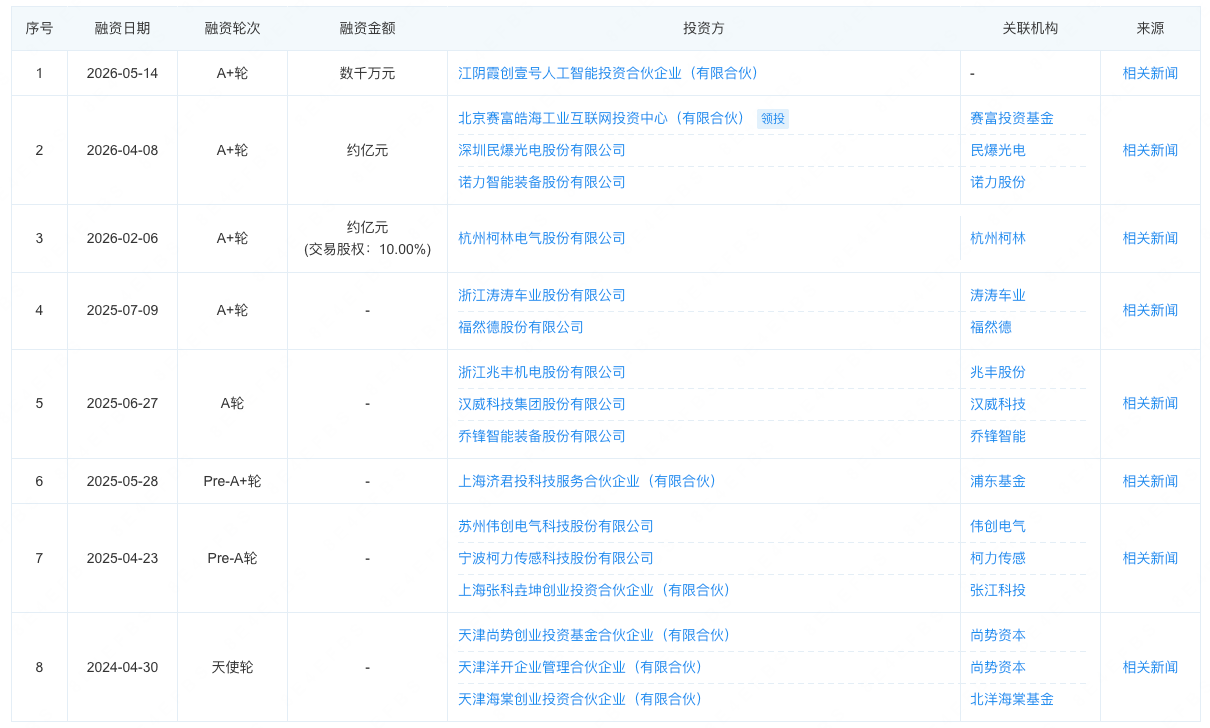
Task: Click the 来源 column header
Action: tap(1150, 28)
